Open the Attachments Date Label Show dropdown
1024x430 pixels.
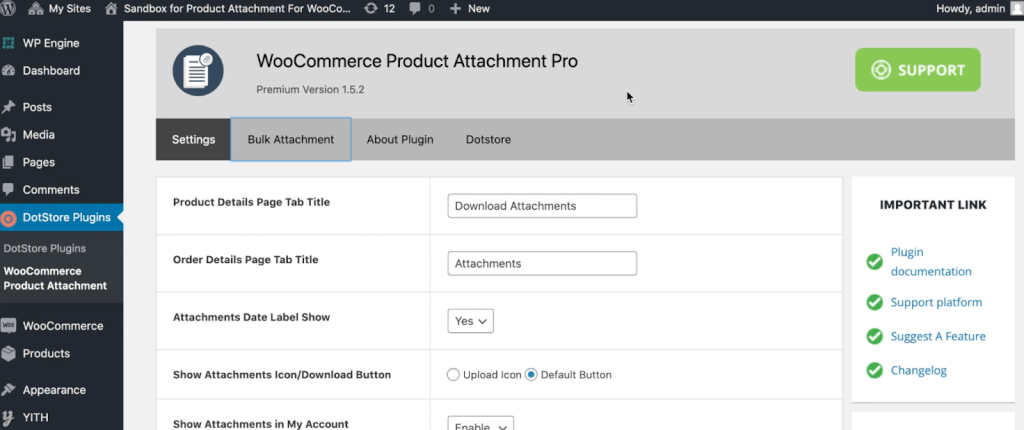[470, 321]
